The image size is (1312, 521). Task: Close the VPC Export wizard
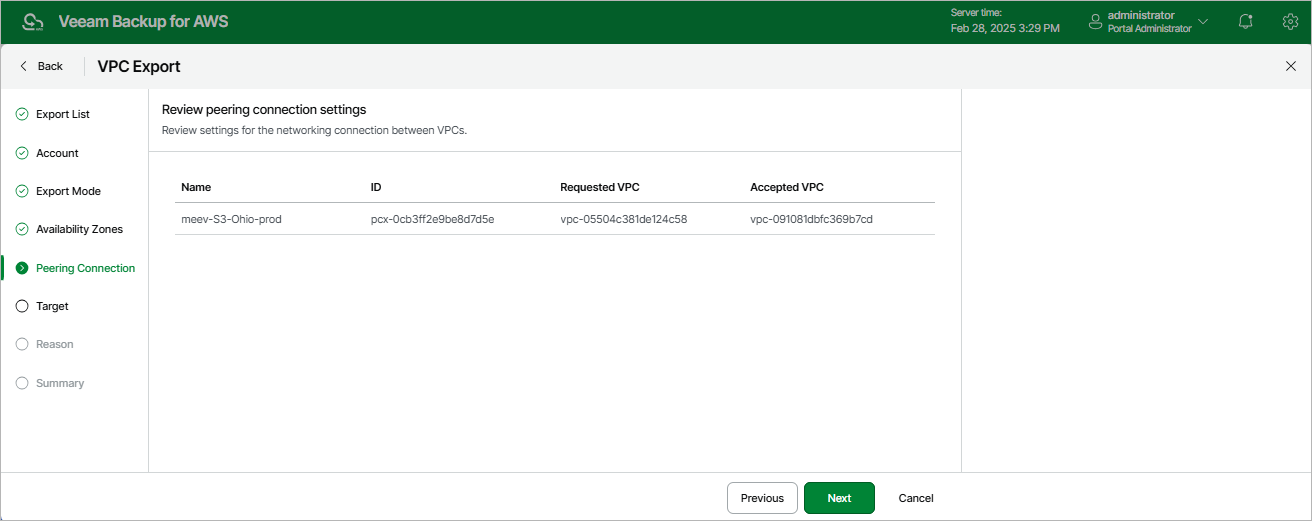1290,66
